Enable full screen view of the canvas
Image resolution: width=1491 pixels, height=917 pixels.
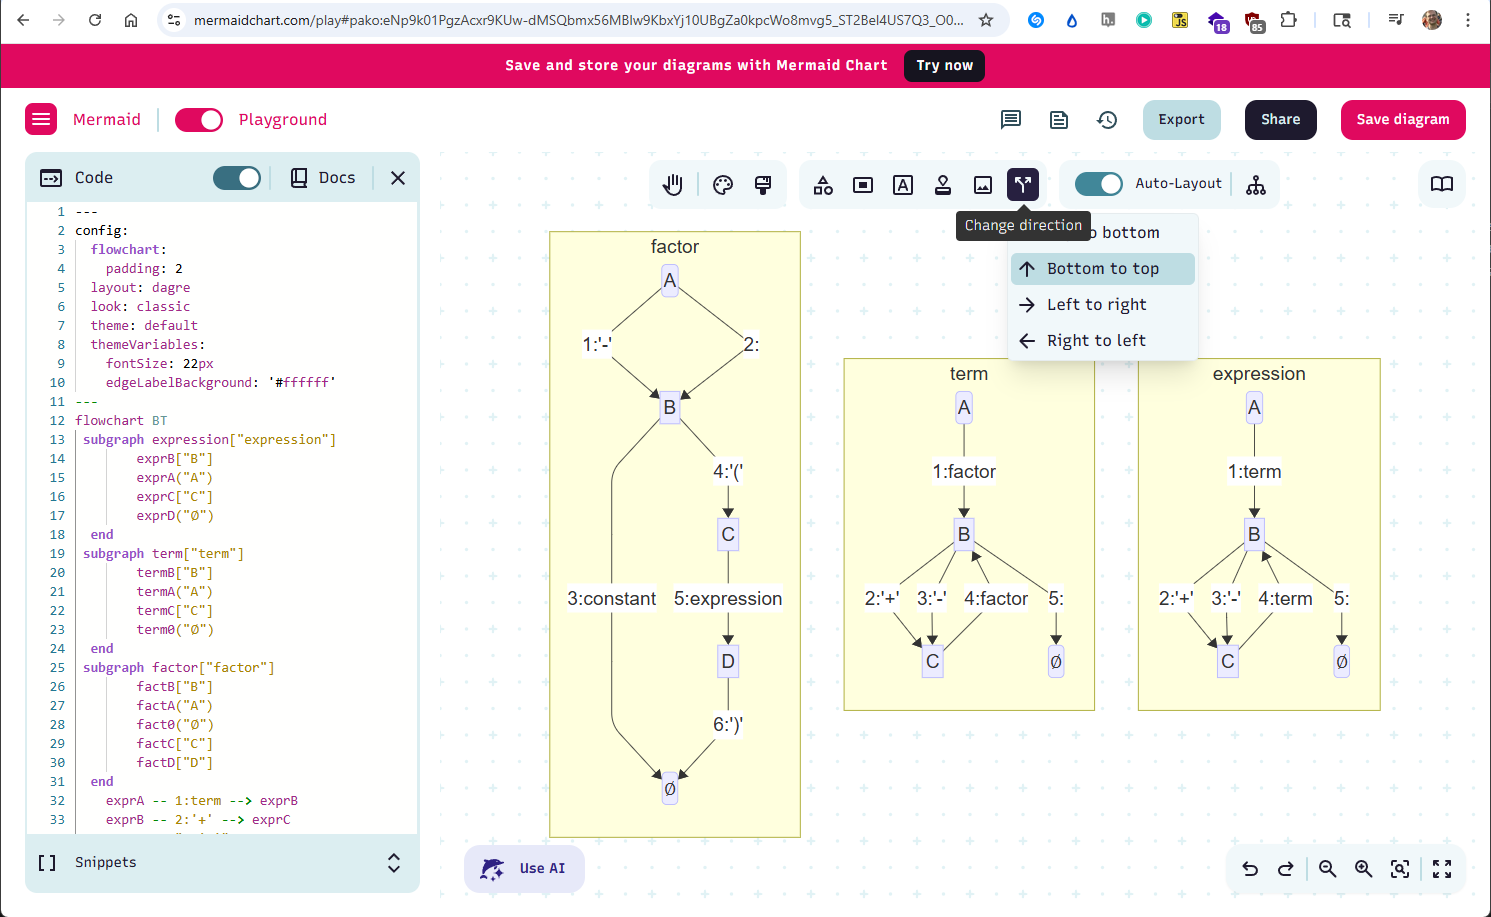[x=1441, y=869]
